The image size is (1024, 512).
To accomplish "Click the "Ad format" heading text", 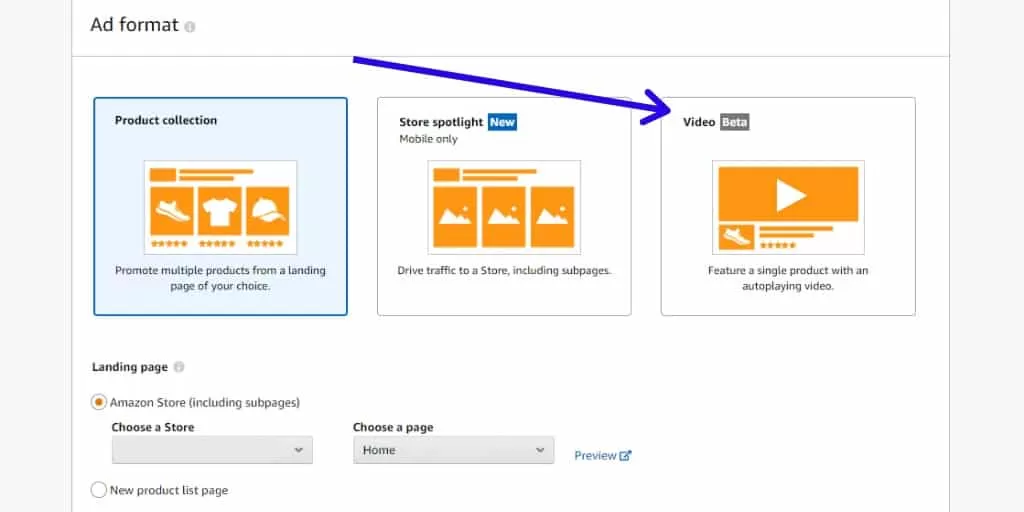I will pyautogui.click(x=135, y=25).
